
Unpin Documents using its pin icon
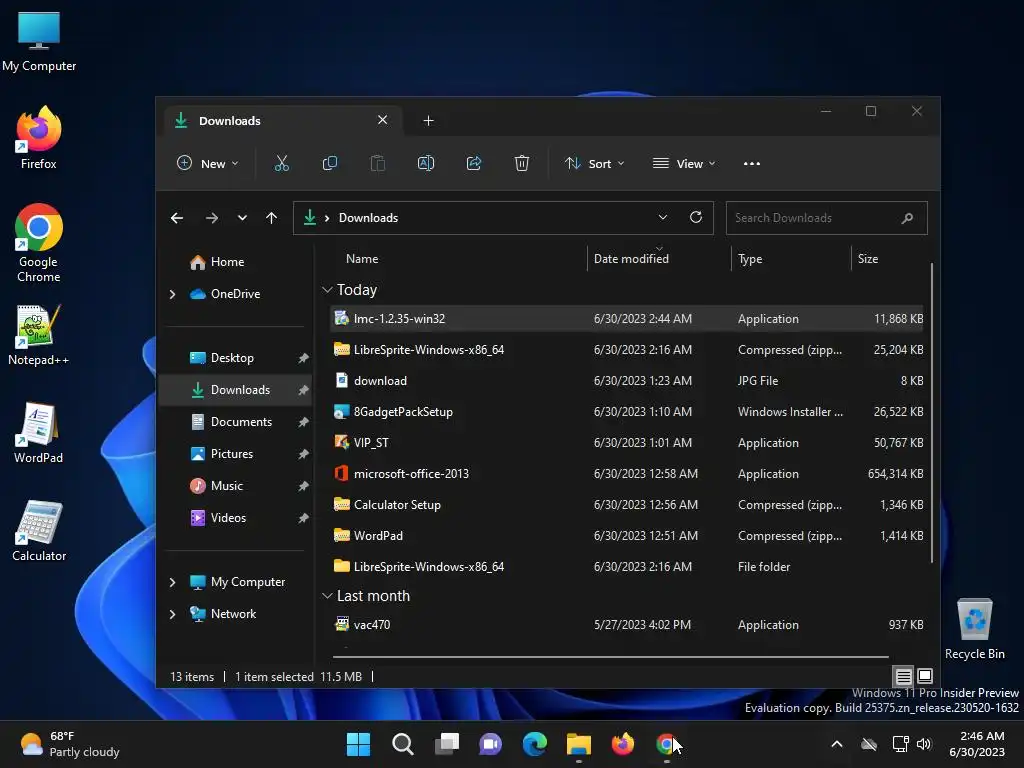303,422
